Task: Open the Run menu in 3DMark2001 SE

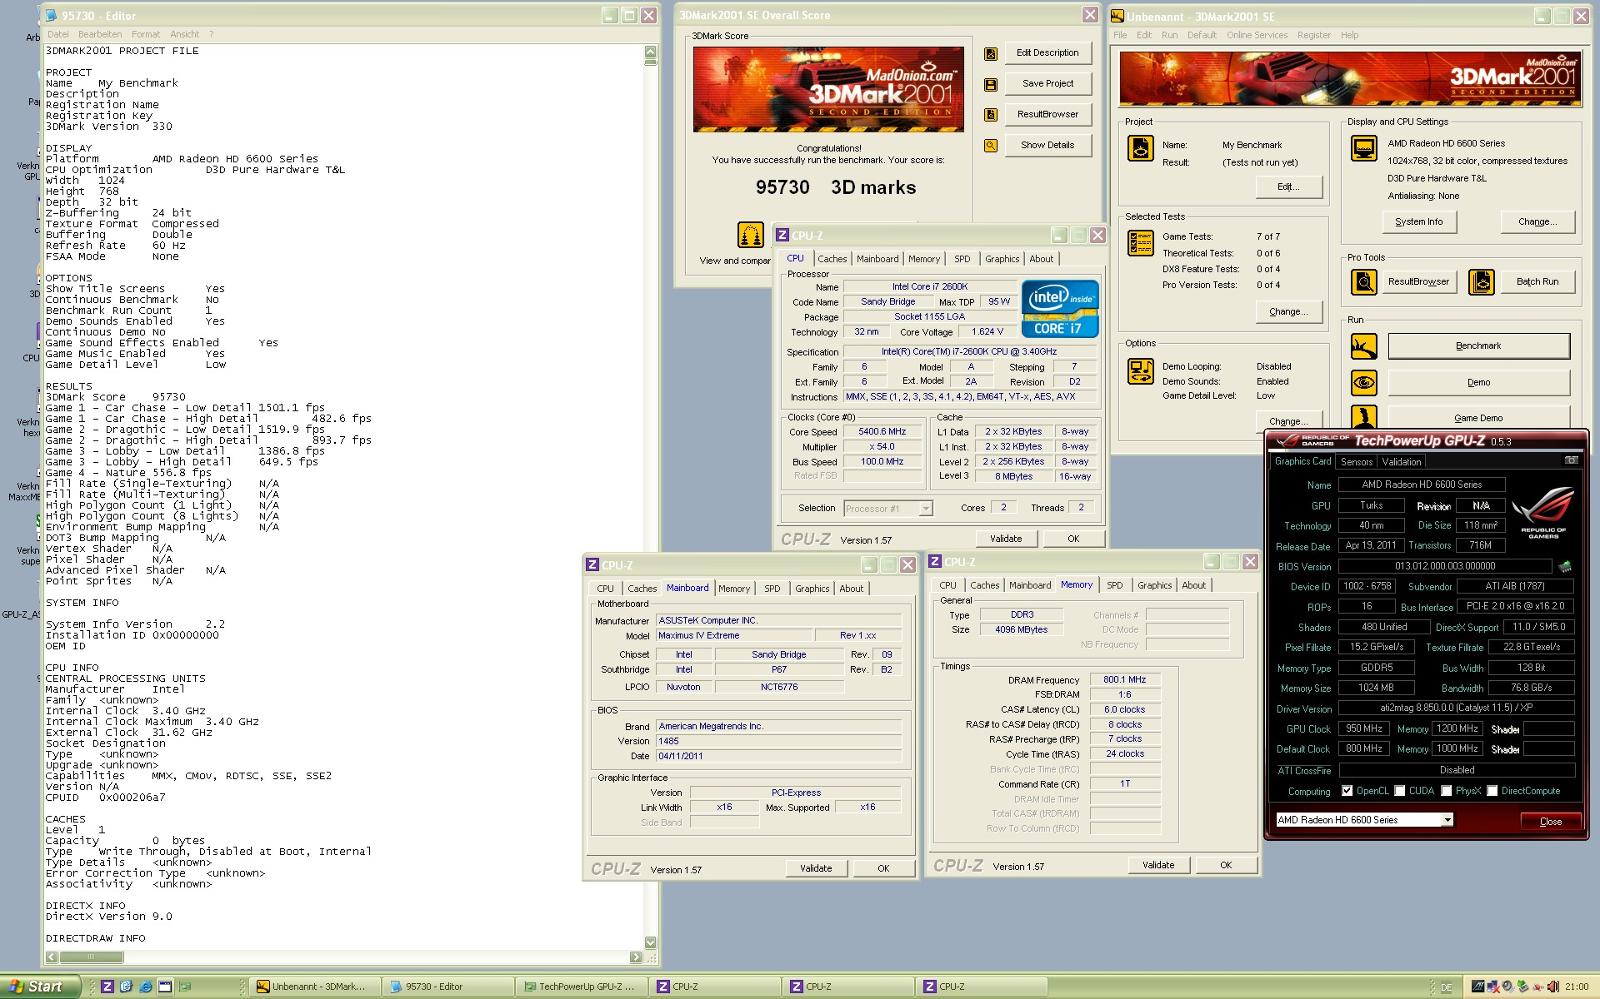Action: coord(1169,35)
